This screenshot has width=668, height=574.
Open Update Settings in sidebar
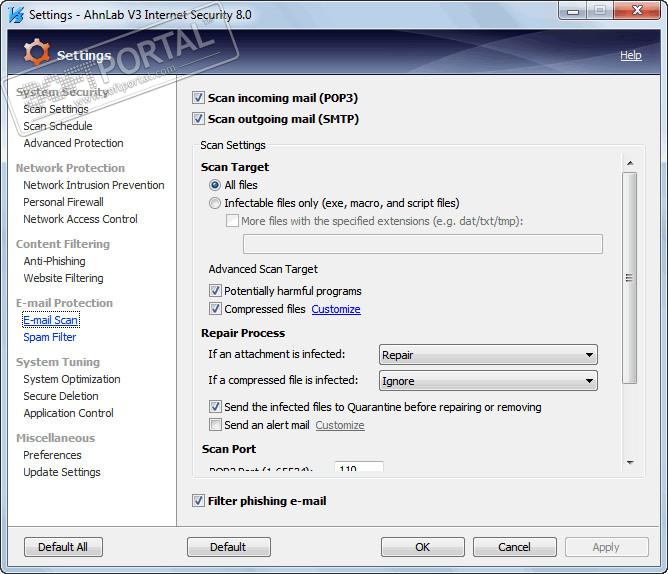[62, 472]
